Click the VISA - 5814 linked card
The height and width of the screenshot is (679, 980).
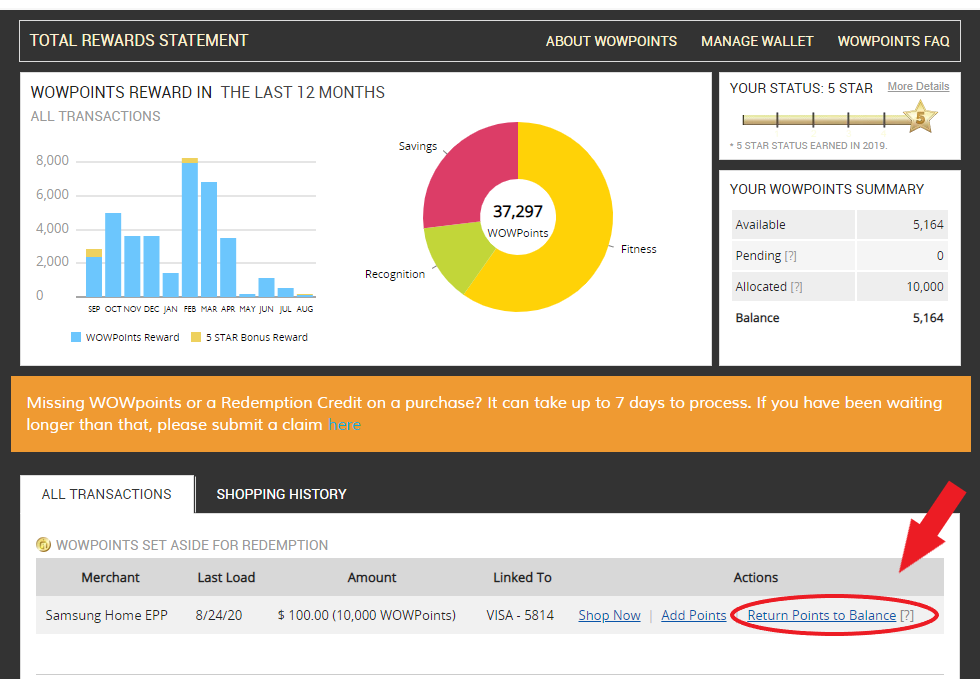[520, 615]
